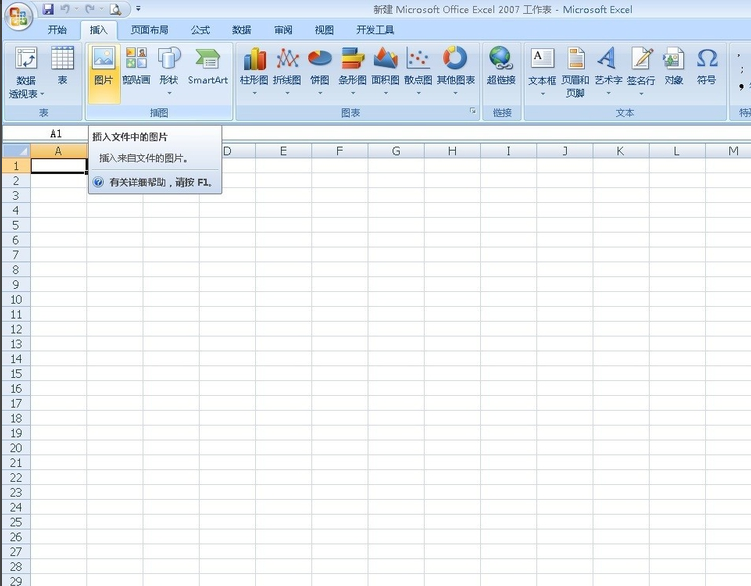
Task: Switch to the 开始 ribbon tab
Action: click(57, 30)
